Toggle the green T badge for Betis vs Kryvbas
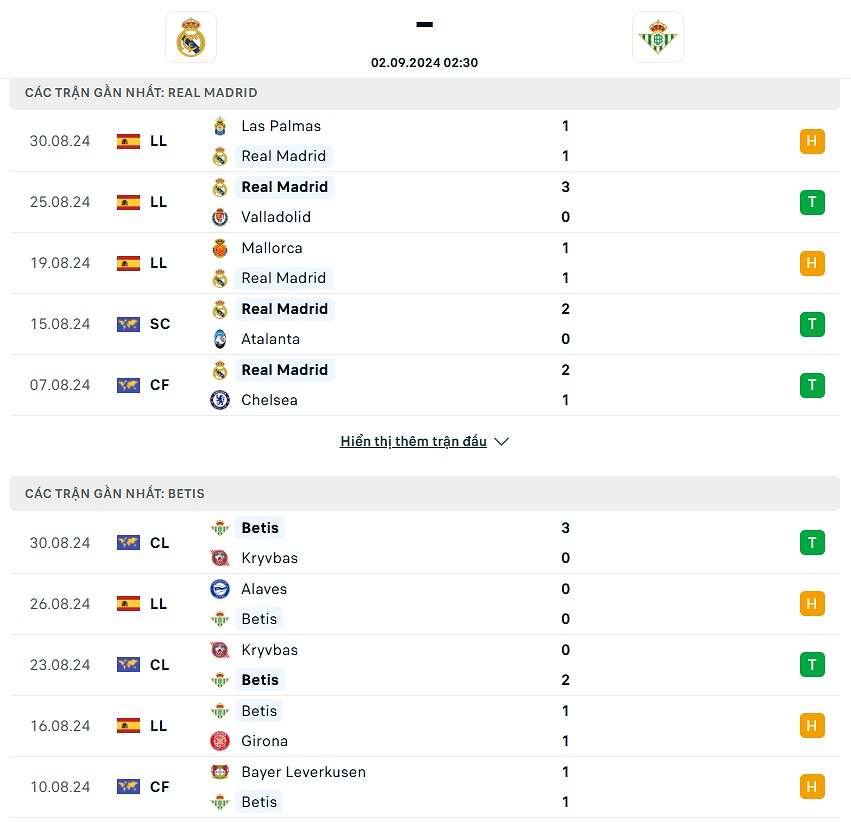 click(812, 543)
